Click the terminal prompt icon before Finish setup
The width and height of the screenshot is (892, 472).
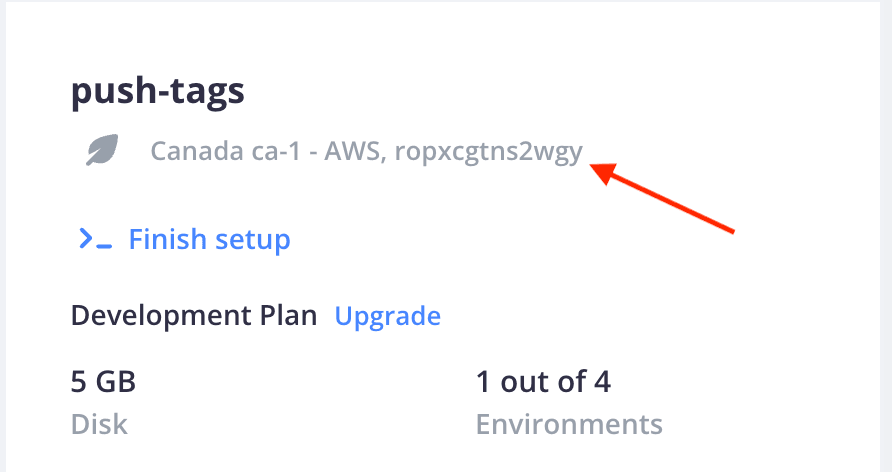95,239
